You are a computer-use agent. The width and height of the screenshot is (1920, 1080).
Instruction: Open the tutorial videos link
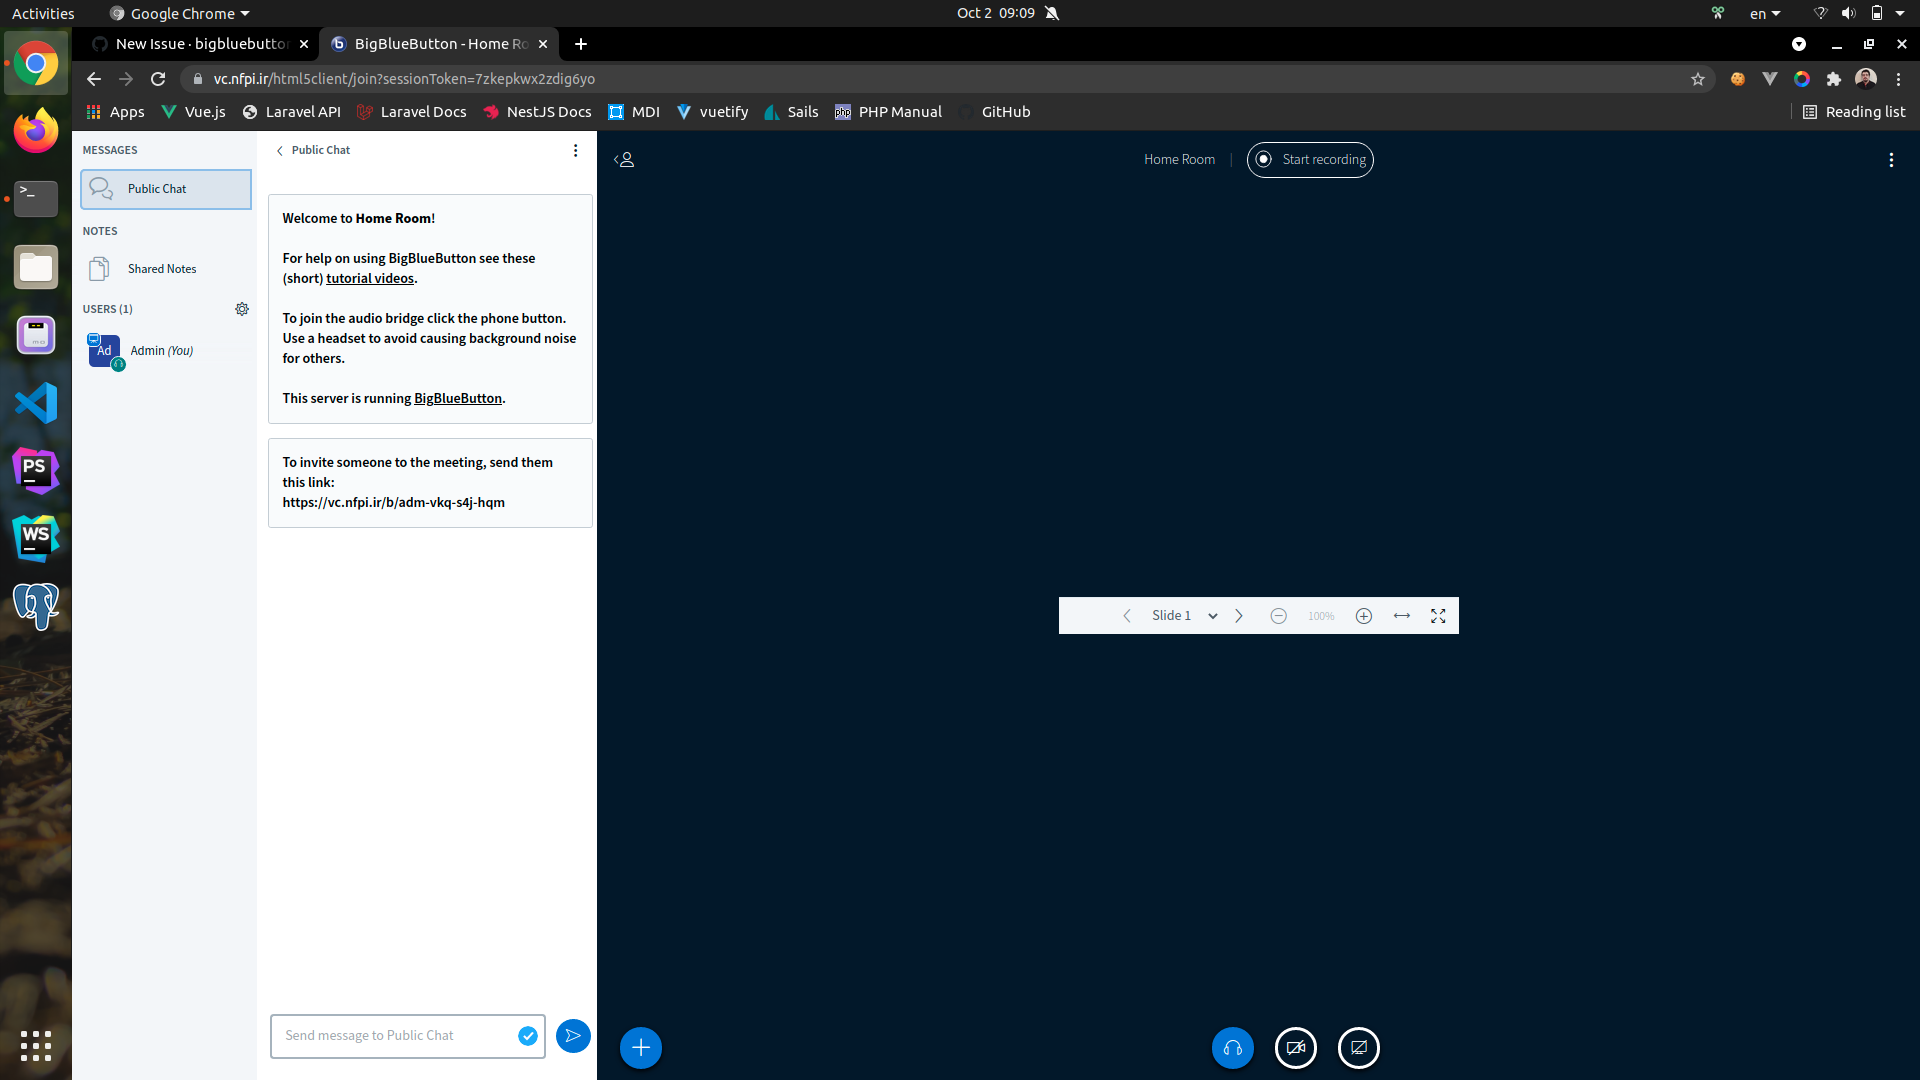[x=369, y=278]
